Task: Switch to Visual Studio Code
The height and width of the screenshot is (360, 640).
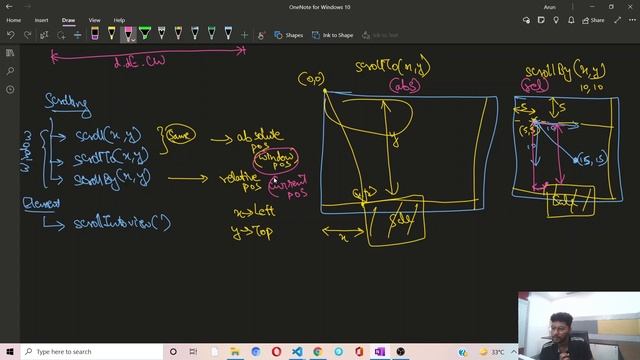Action: (297, 351)
